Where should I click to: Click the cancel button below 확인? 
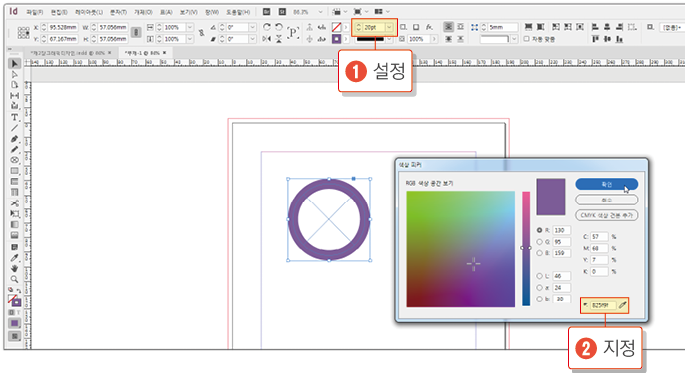[606, 200]
